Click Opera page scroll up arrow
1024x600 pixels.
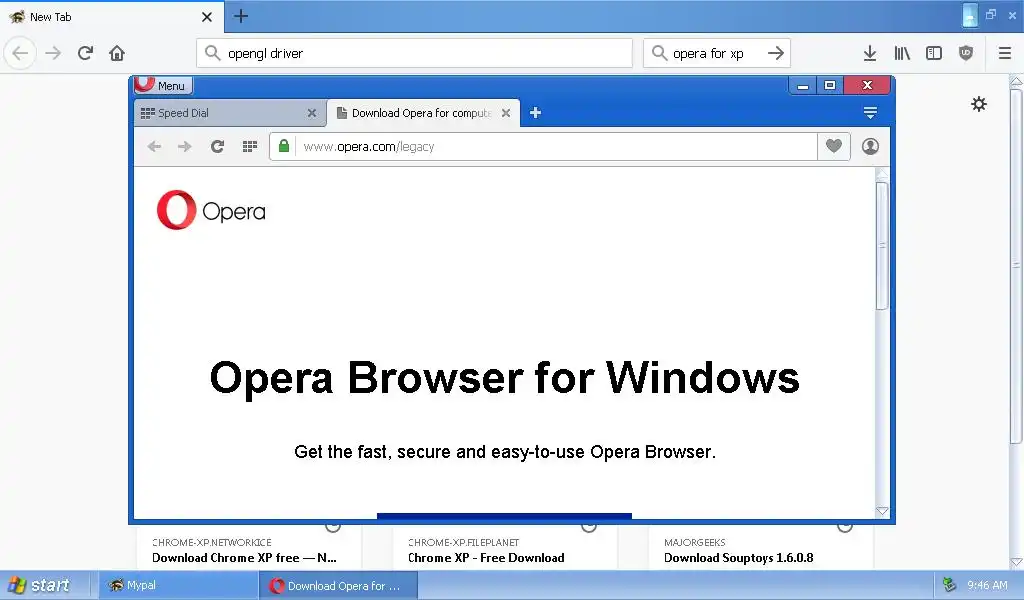(x=882, y=174)
